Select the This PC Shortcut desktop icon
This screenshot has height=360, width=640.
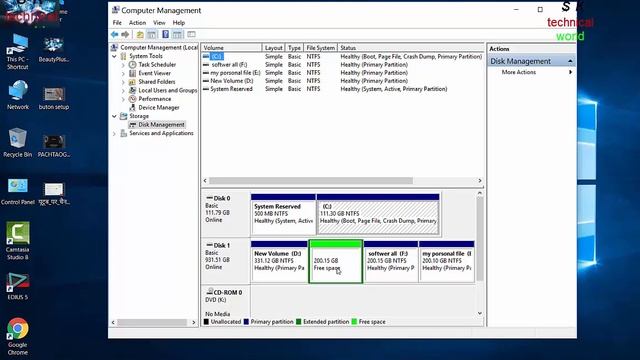pyautogui.click(x=17, y=52)
